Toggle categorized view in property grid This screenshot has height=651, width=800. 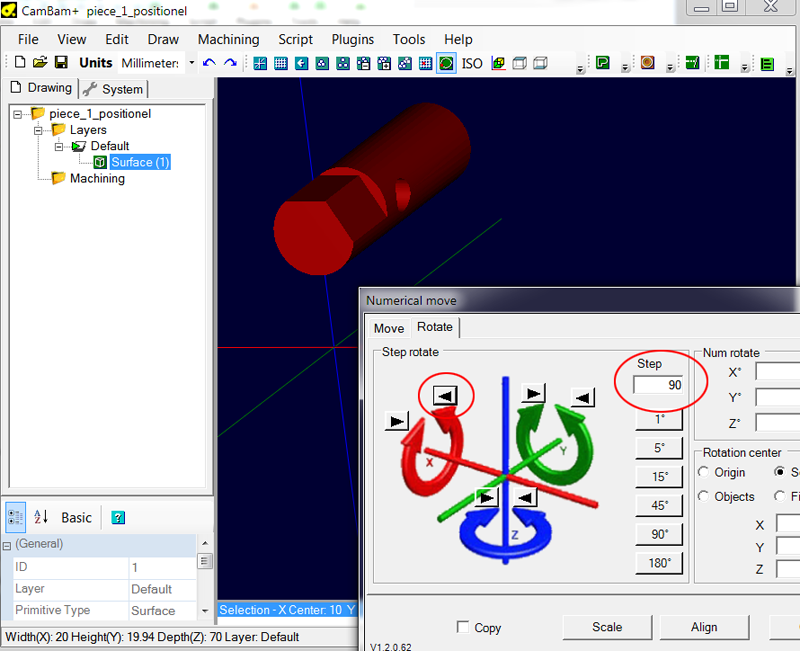(x=15, y=517)
